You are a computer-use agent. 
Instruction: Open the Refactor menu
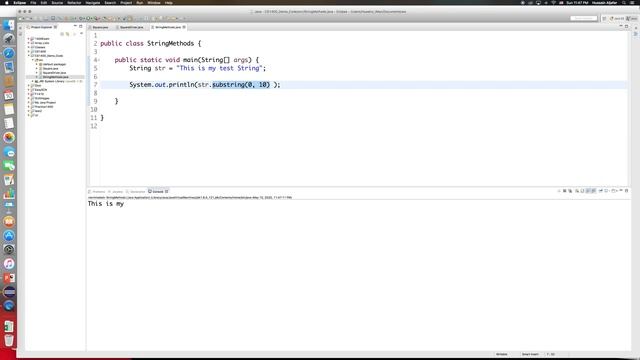[74, 2]
